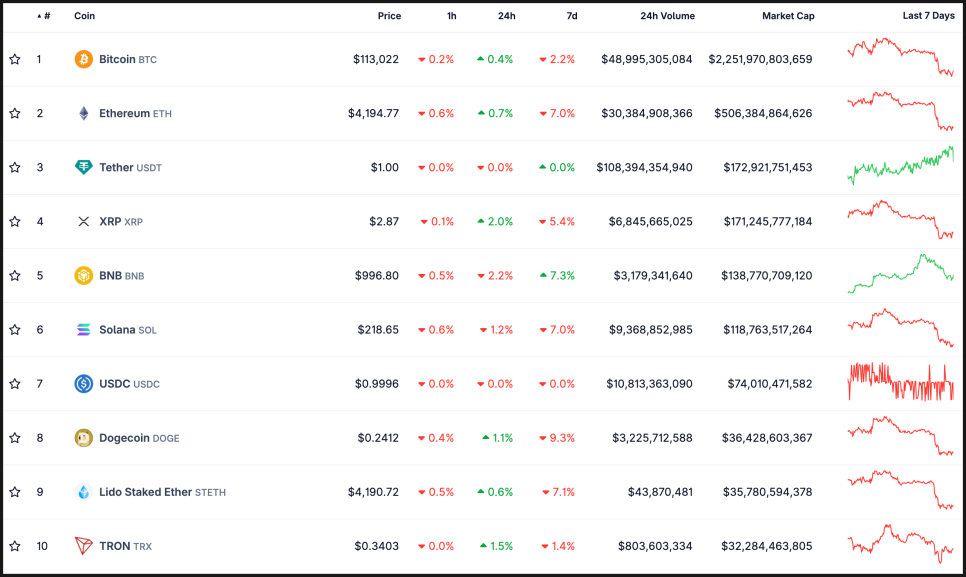
Task: View TRON 7-day sparkline chart
Action: click(x=901, y=544)
